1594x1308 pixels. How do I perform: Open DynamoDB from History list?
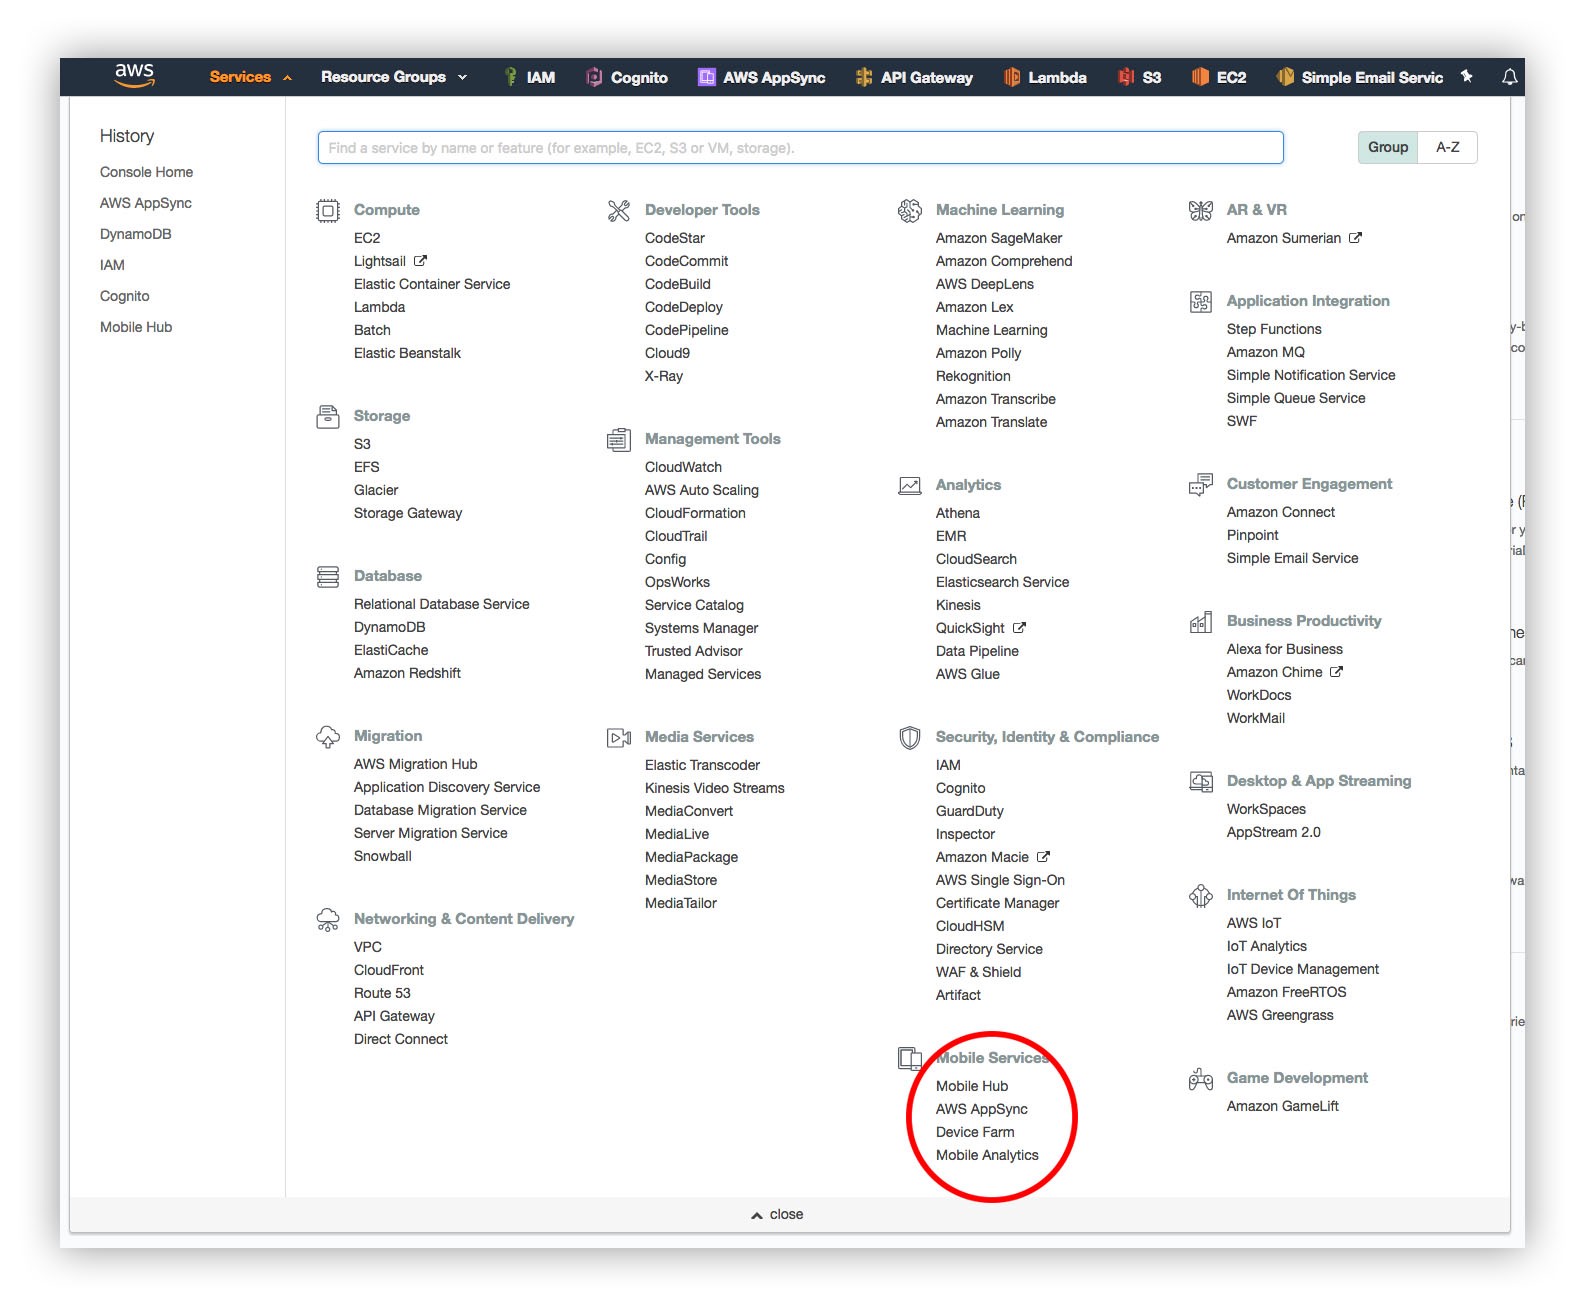136,234
